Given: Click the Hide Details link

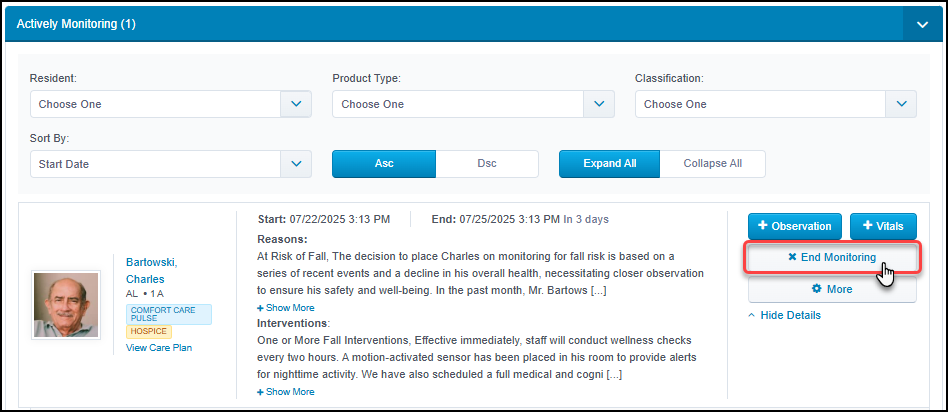Looking at the screenshot, I should (785, 315).
